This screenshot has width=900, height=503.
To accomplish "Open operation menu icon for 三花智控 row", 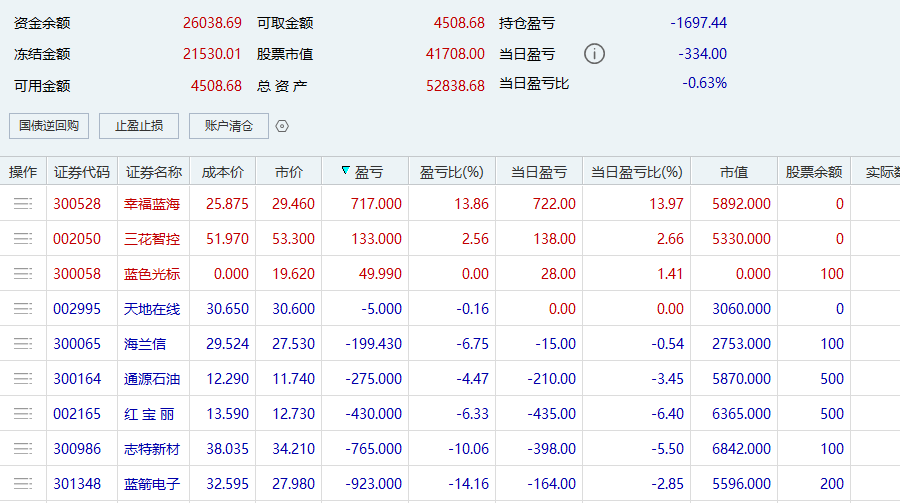I will 23,239.
